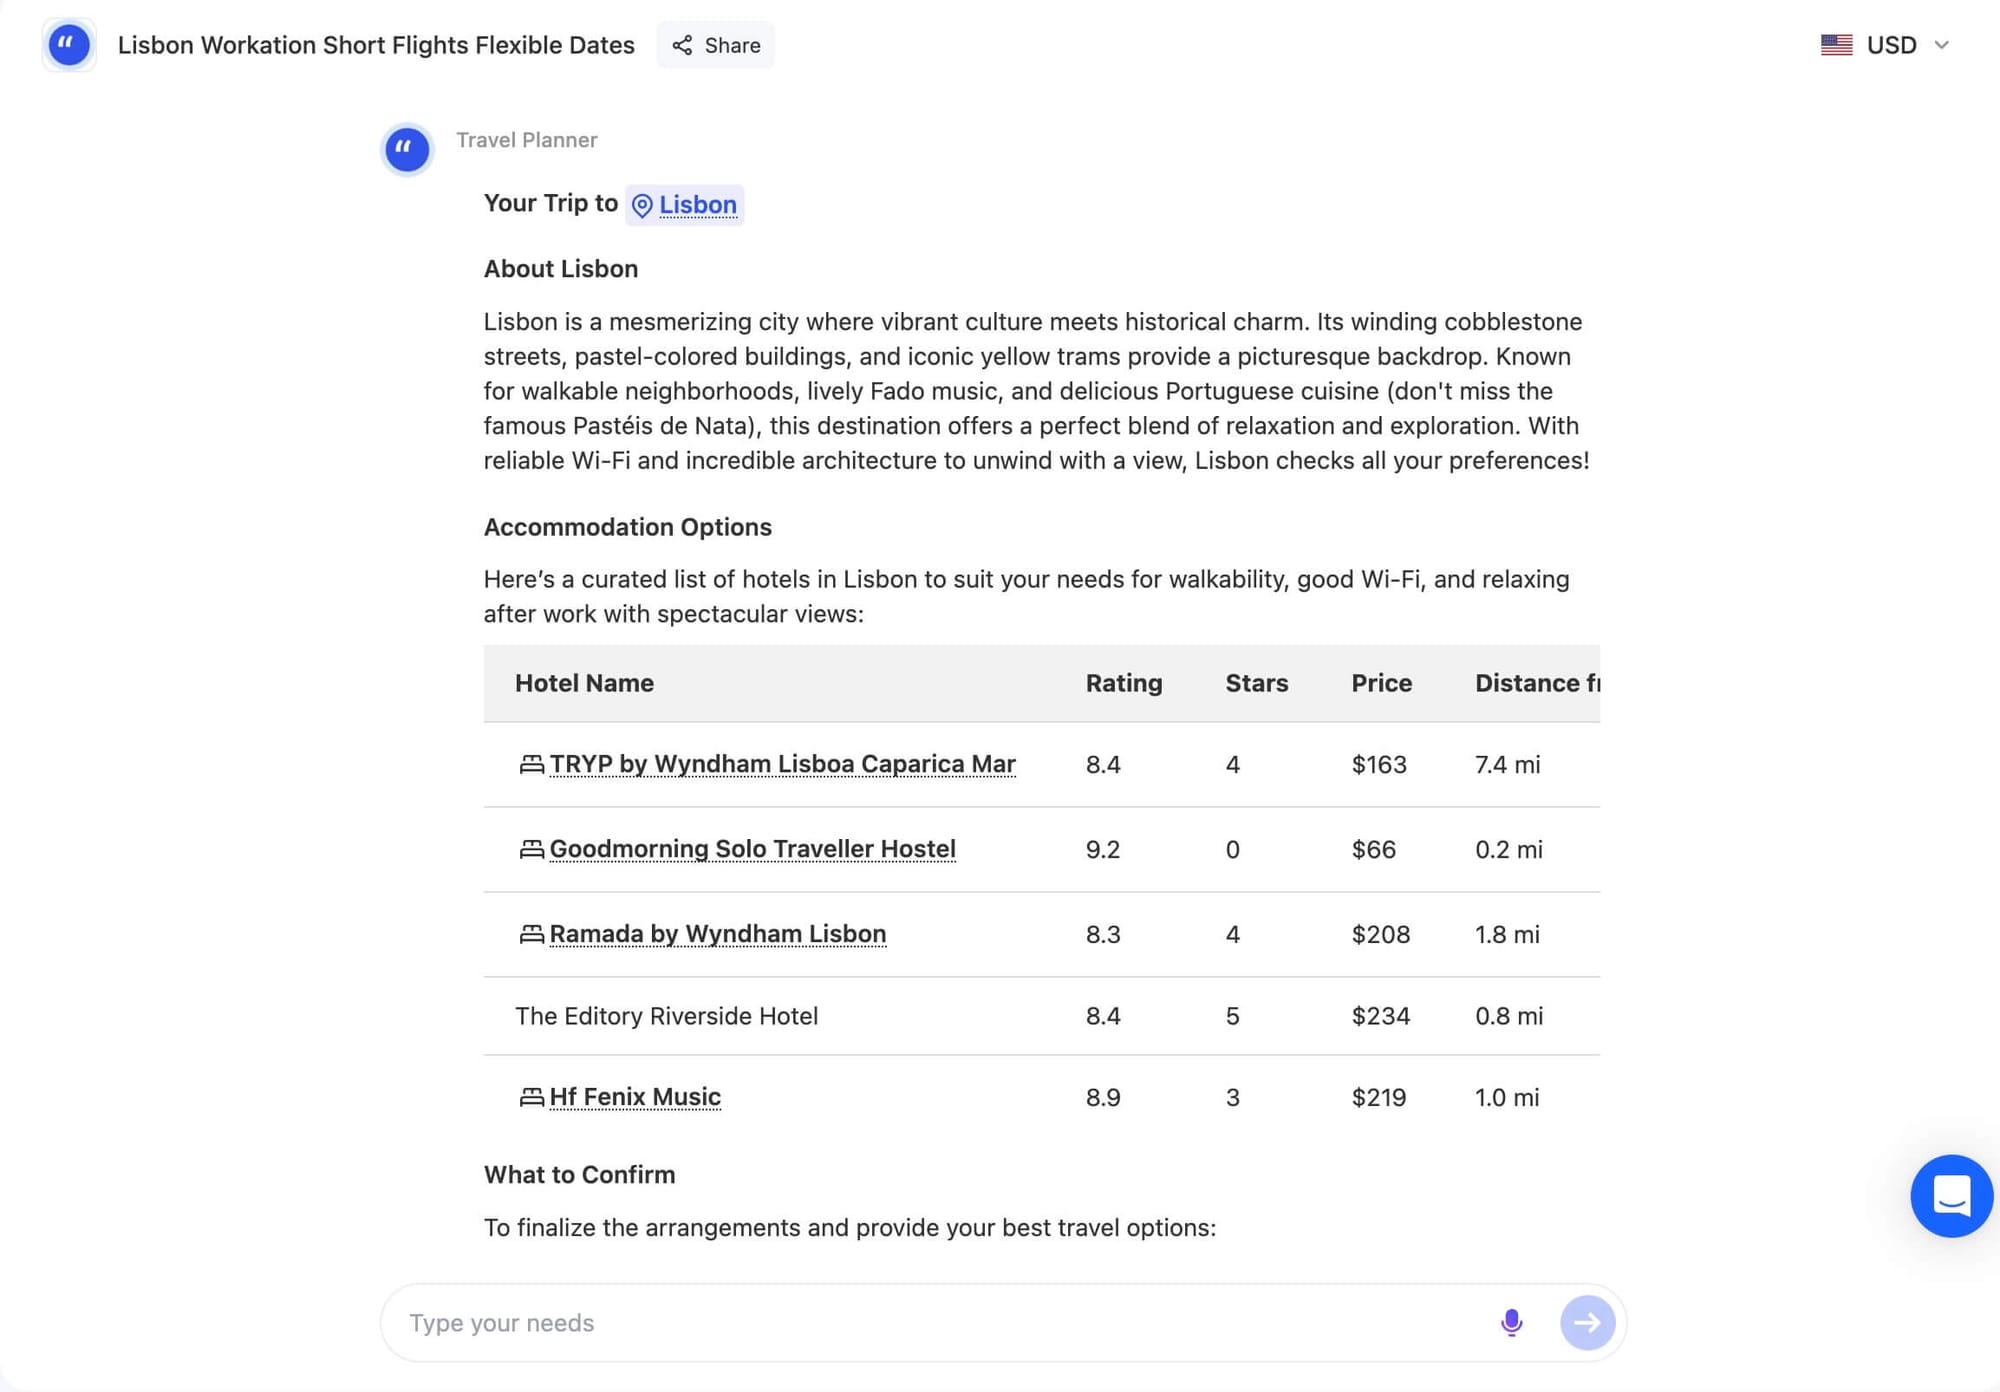Click bed icon beside Hf Fenix Music
The width and height of the screenshot is (2000, 1392).
click(x=531, y=1097)
